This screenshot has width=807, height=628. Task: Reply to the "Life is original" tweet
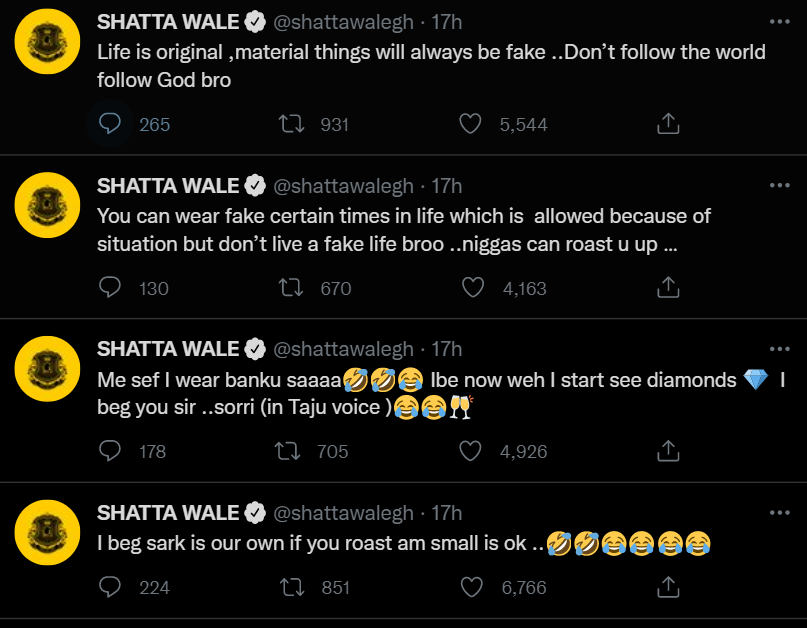[x=110, y=124]
